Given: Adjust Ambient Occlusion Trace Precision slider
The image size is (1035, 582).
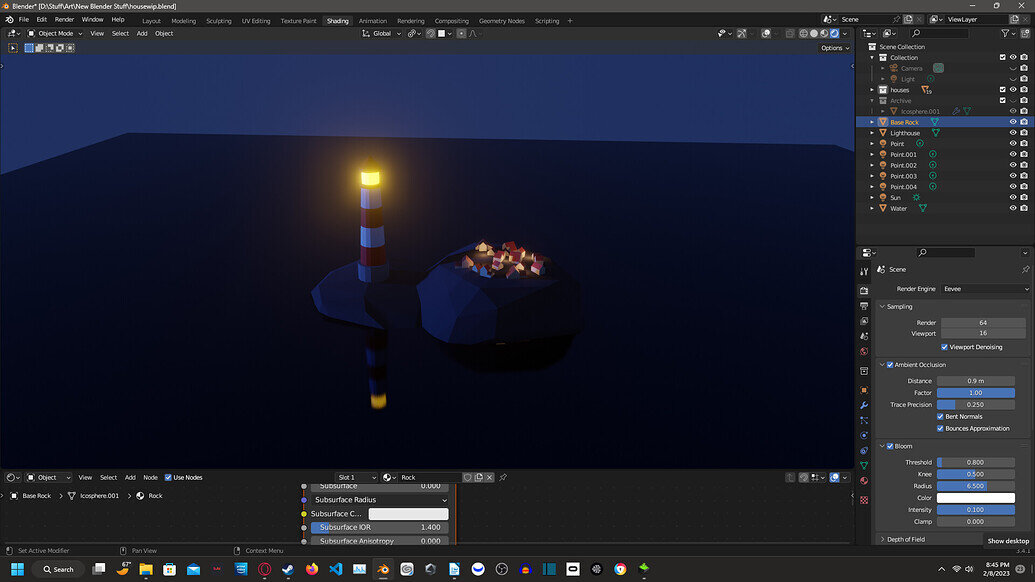Looking at the screenshot, I should coord(976,404).
